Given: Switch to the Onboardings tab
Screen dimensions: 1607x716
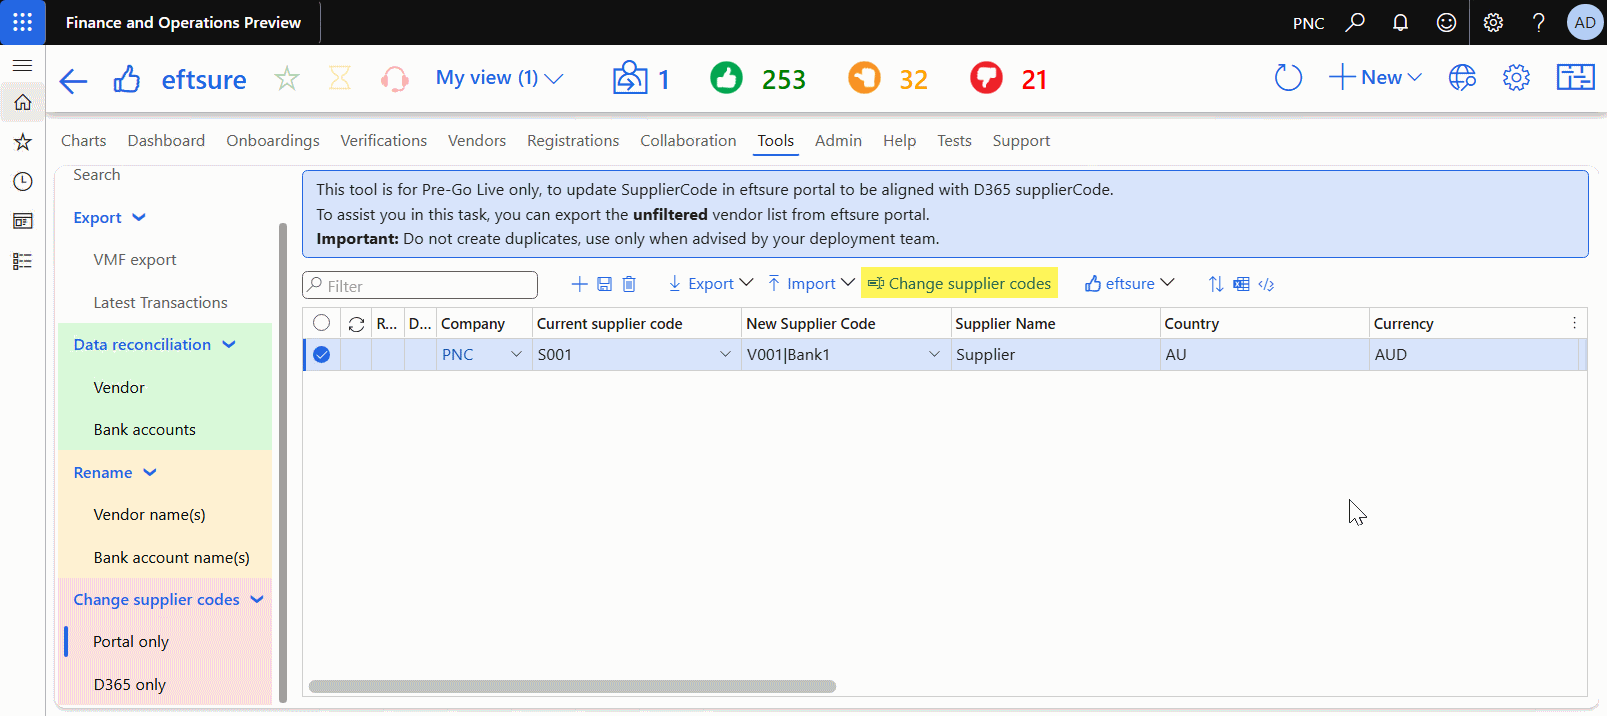Looking at the screenshot, I should [273, 141].
